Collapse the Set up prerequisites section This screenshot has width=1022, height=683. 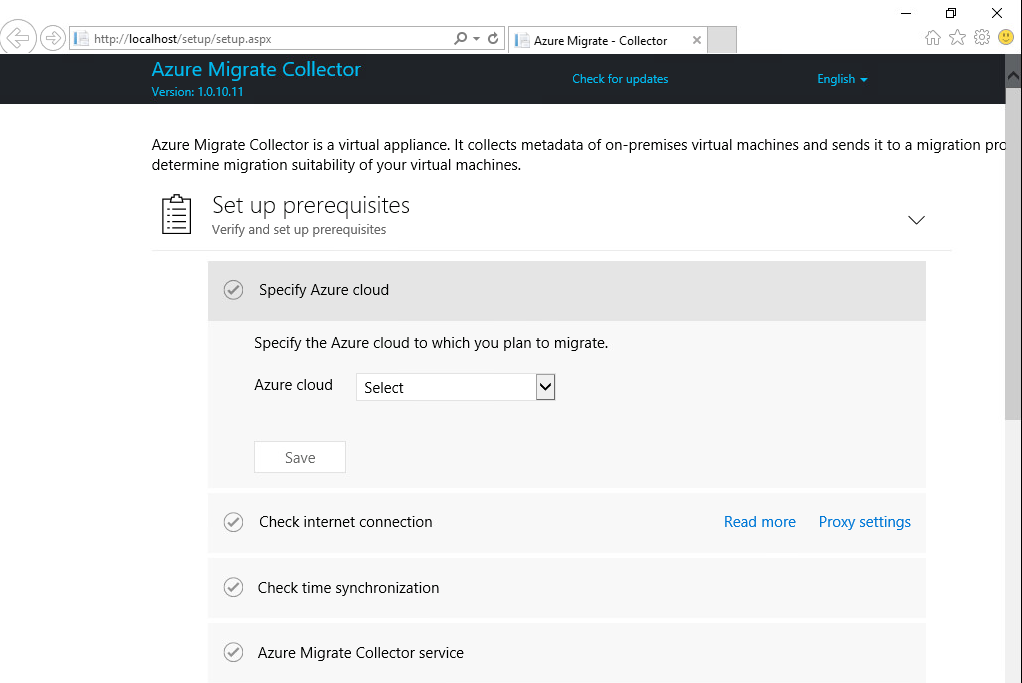click(916, 220)
